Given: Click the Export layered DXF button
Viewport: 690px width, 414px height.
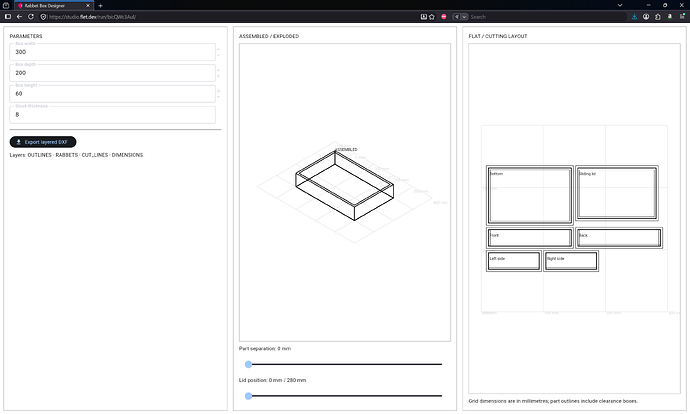Looking at the screenshot, I should pos(43,142).
